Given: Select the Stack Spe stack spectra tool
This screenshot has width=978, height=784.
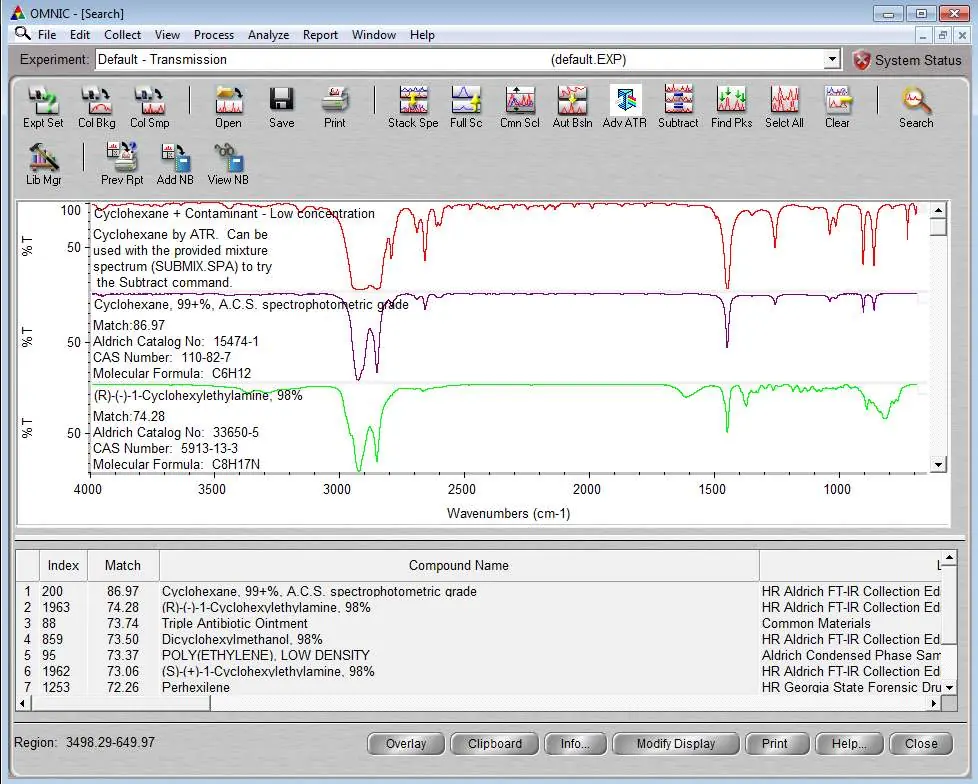Looking at the screenshot, I should [x=413, y=107].
